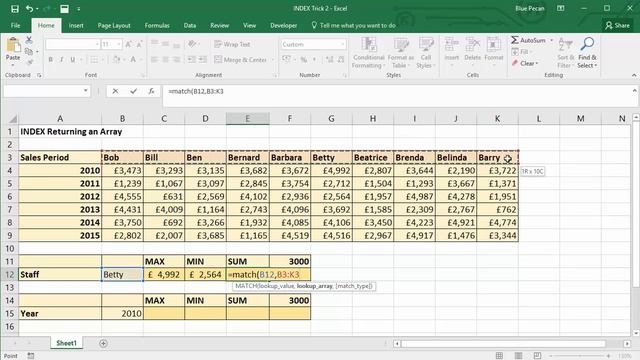Image resolution: width=640 pixels, height=360 pixels.
Task: Switch to the Developer tab
Action: click(x=283, y=25)
